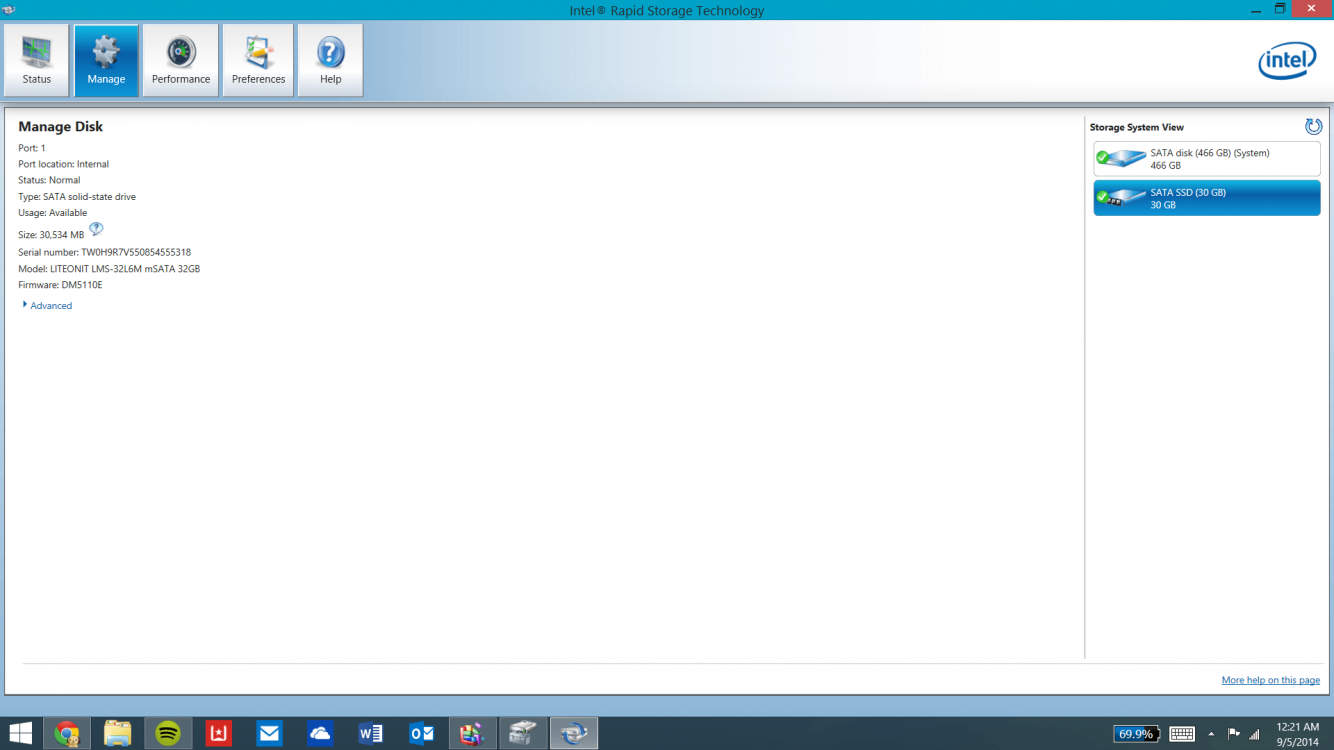Open the Status tab
The width and height of the screenshot is (1334, 750).
point(37,61)
